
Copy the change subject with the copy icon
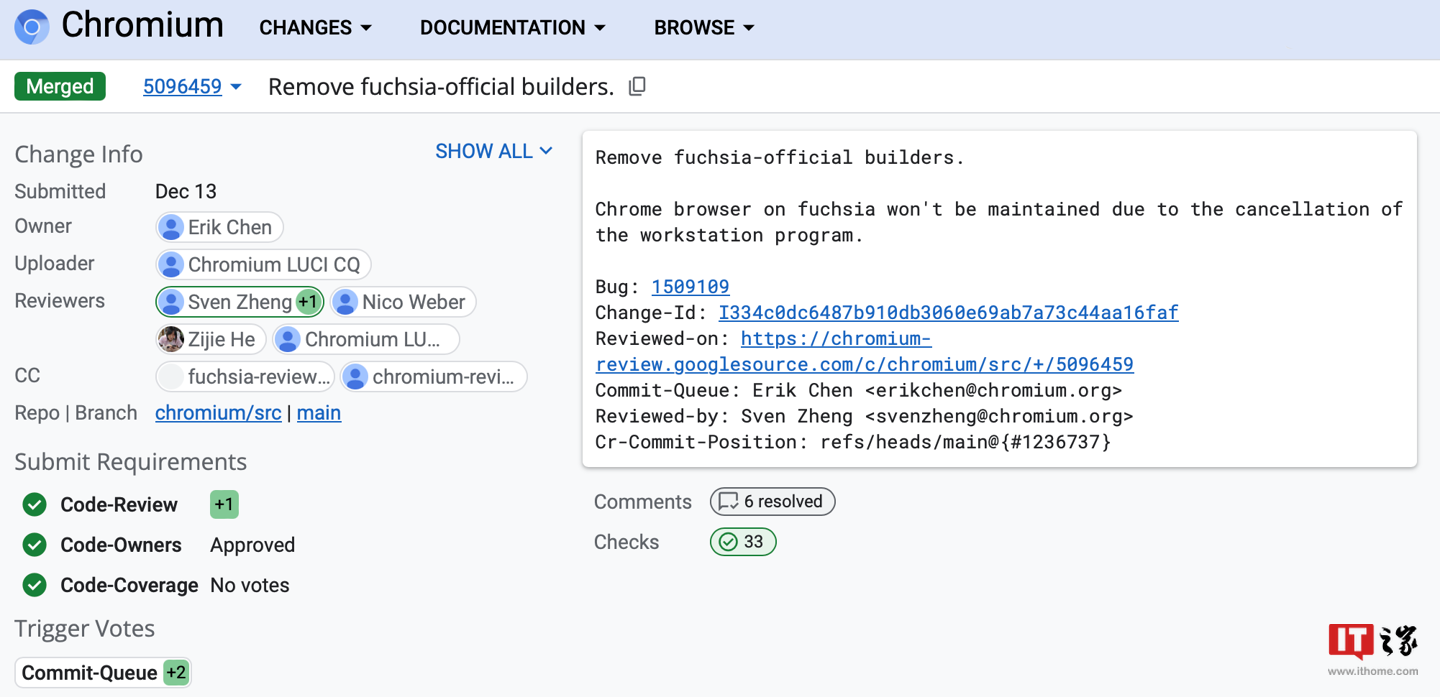click(x=637, y=87)
